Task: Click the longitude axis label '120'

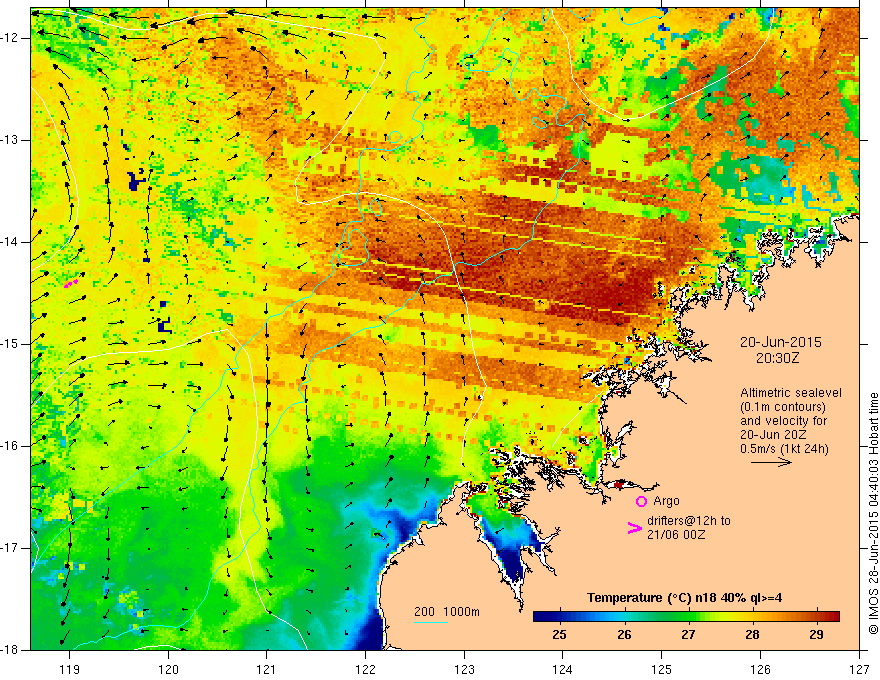Action: pos(168,669)
